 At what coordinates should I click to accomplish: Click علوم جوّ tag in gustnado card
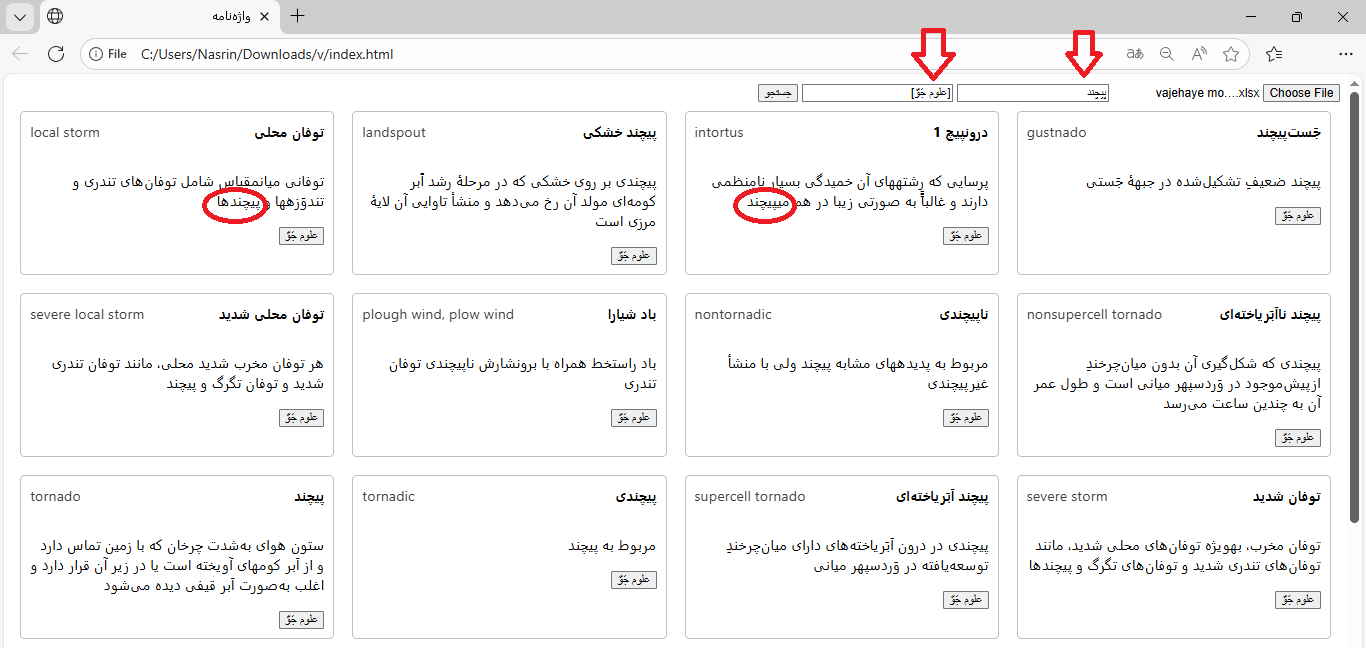(x=1297, y=216)
